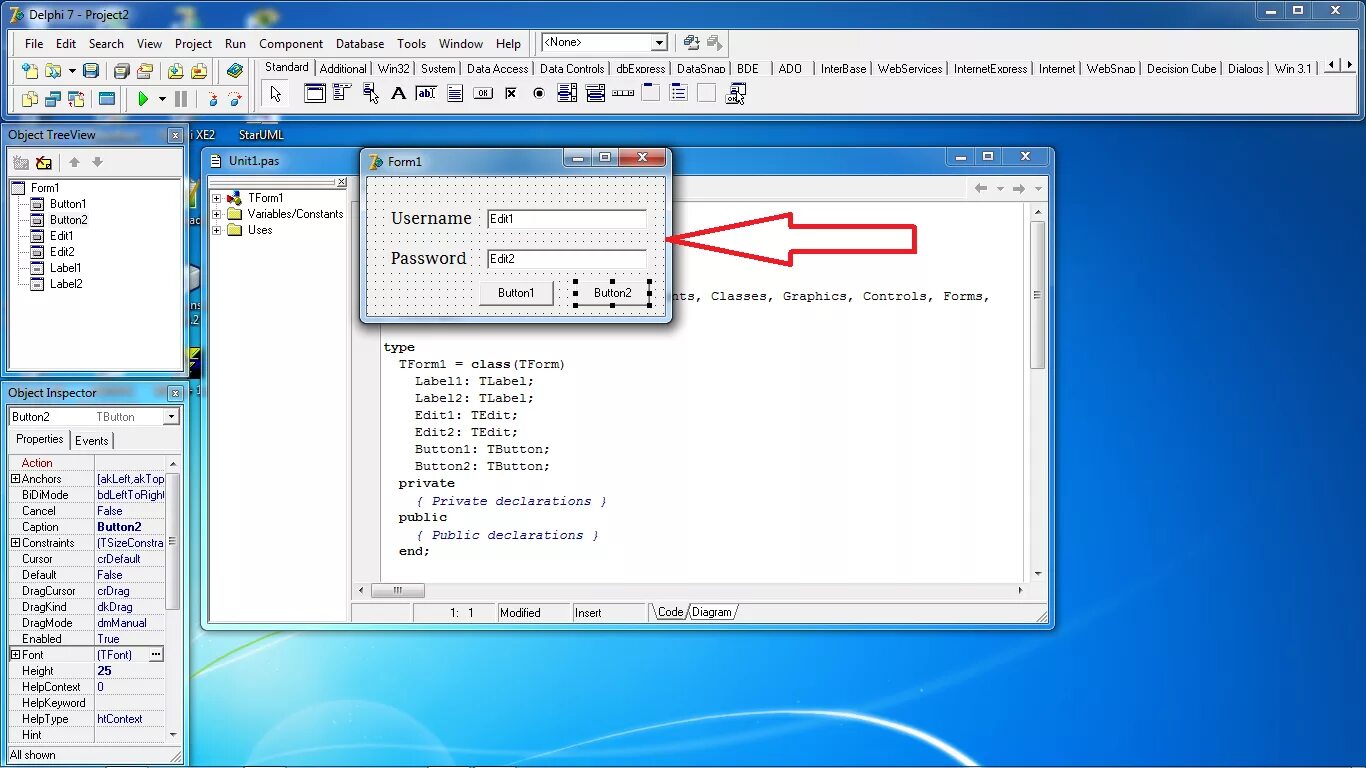Image resolution: width=1366 pixels, height=768 pixels.
Task: Expand the Font property
Action: [15, 655]
